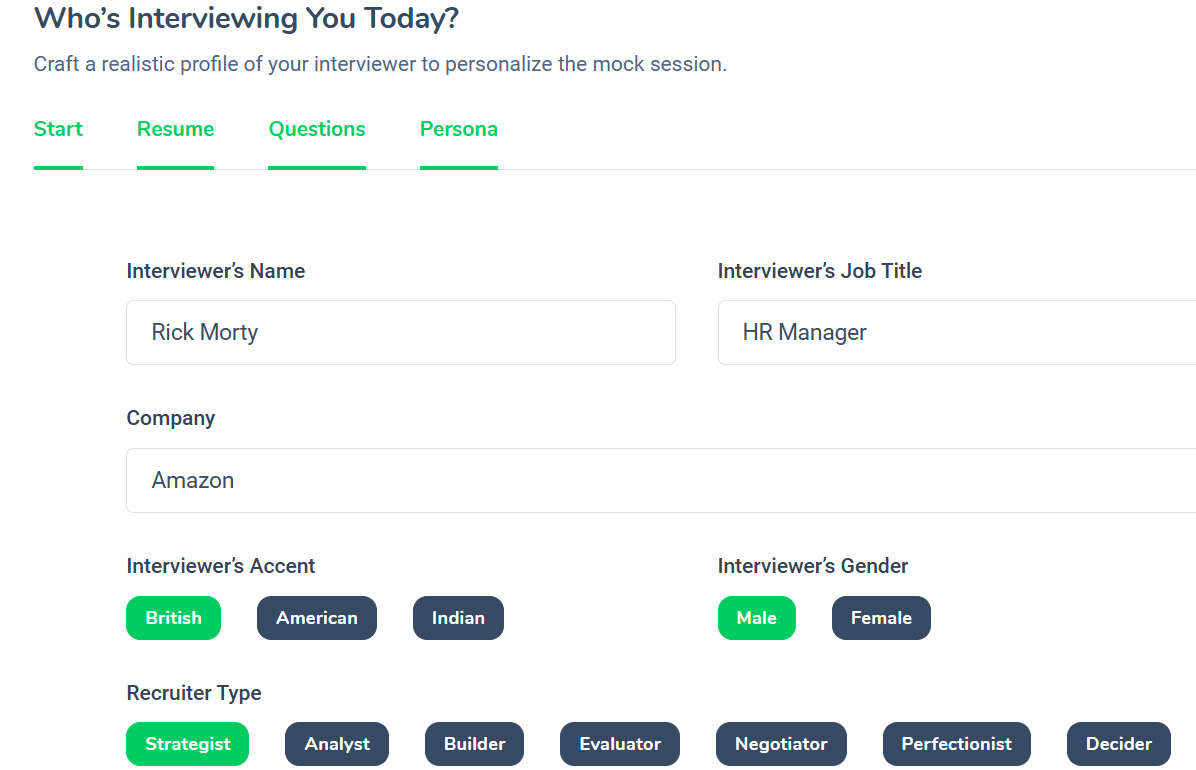Open the Resume tab
The image size is (1196, 770).
point(175,129)
